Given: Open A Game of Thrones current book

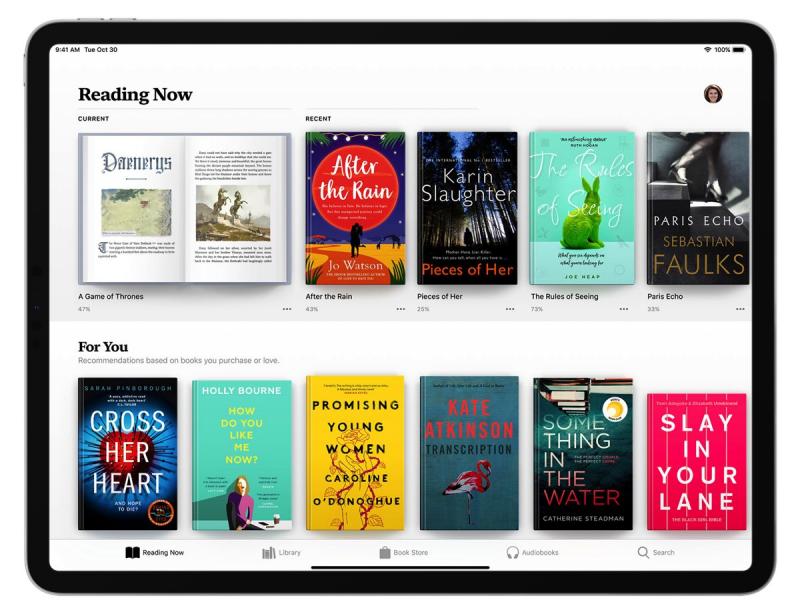Looking at the screenshot, I should (185, 208).
